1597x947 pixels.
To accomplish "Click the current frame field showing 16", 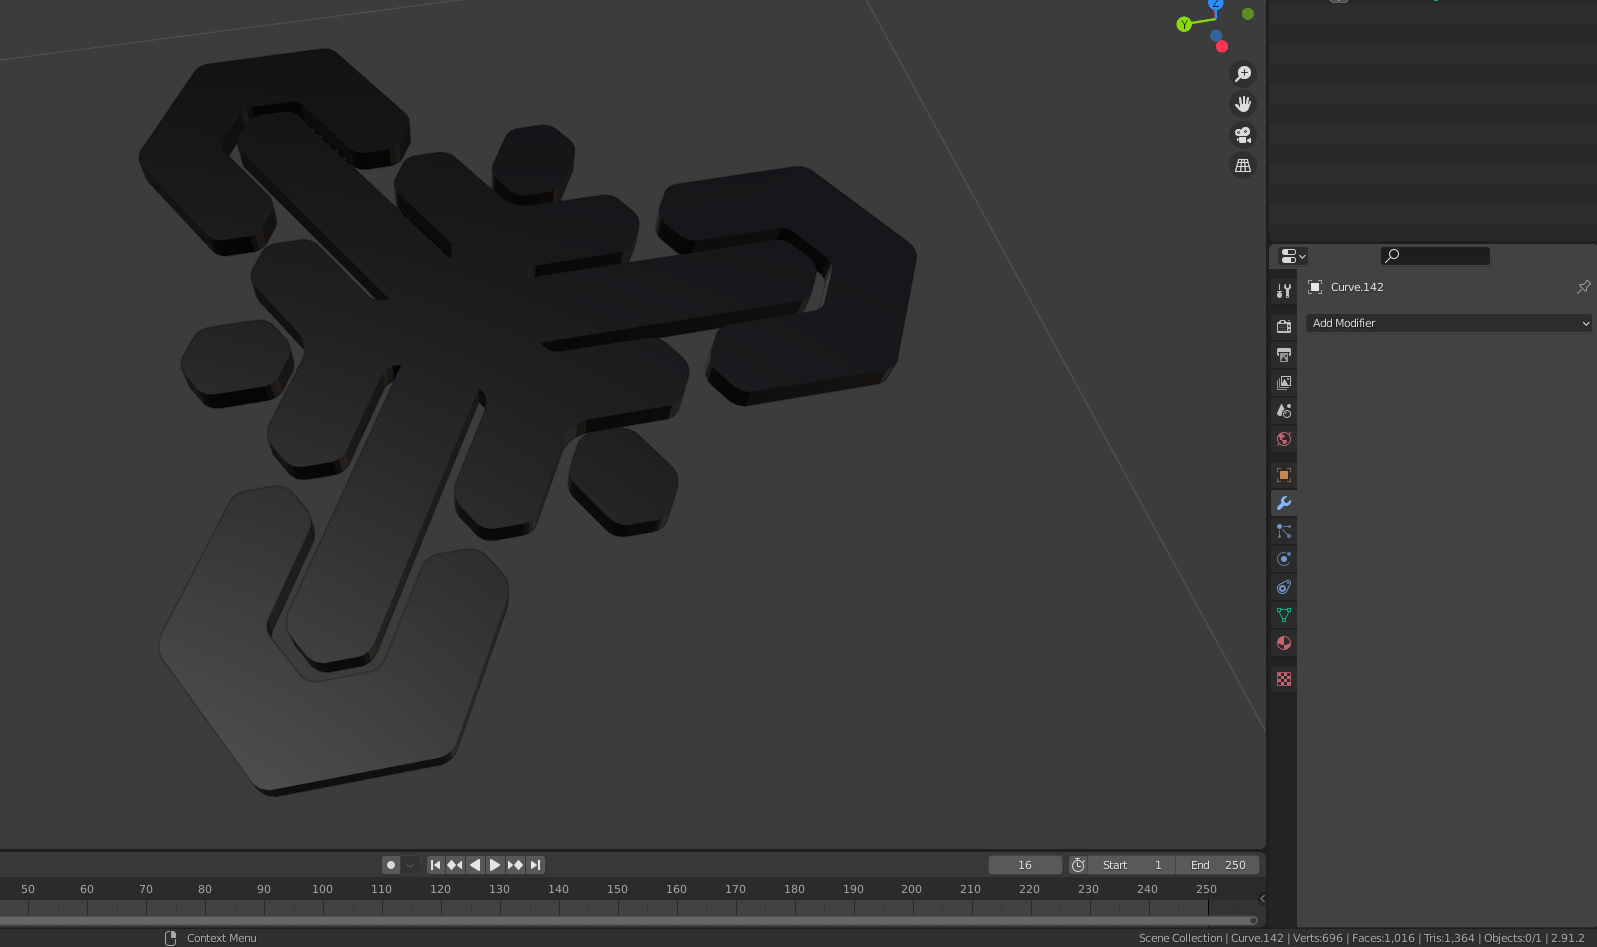I will pos(1024,865).
